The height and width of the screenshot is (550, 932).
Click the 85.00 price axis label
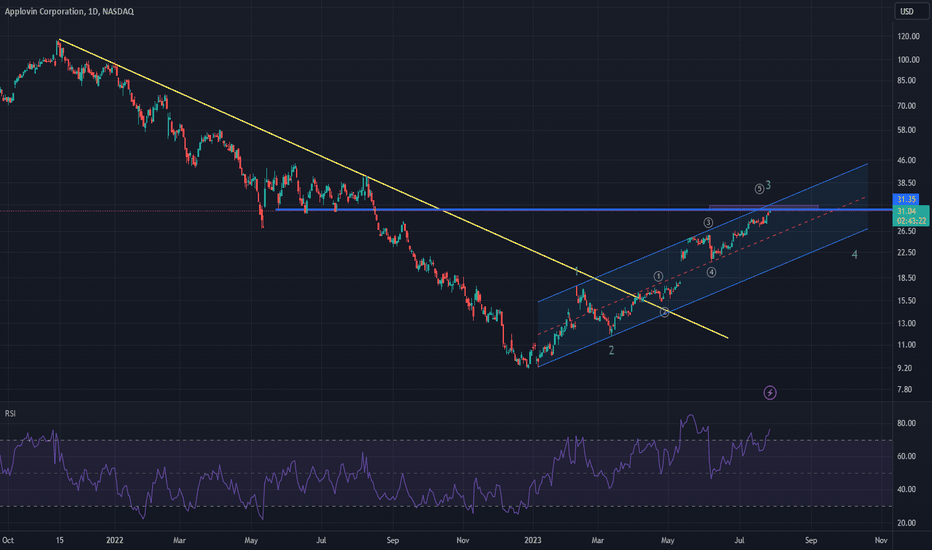906,80
